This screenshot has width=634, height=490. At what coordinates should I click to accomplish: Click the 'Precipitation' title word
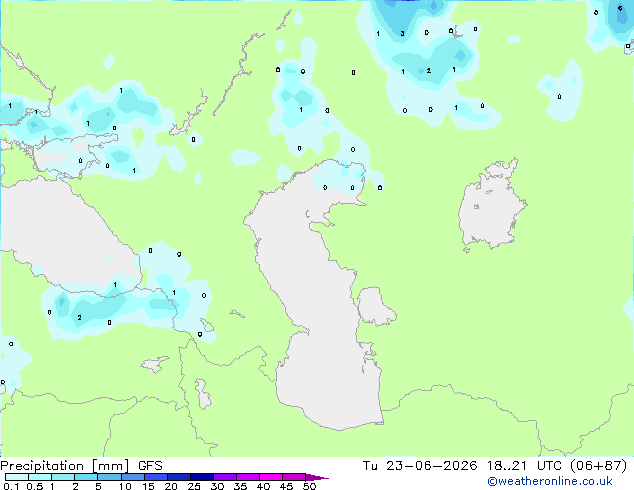[x=42, y=466]
